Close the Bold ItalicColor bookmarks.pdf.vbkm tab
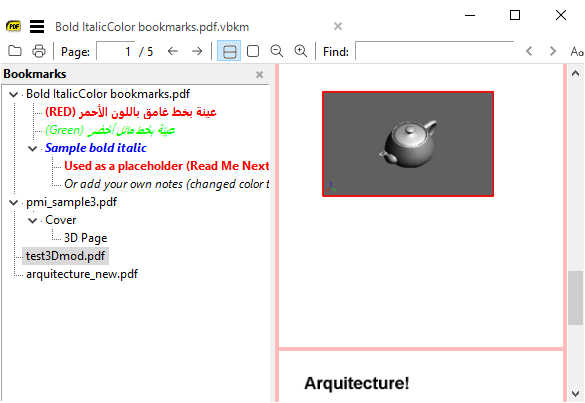 tap(338, 26)
